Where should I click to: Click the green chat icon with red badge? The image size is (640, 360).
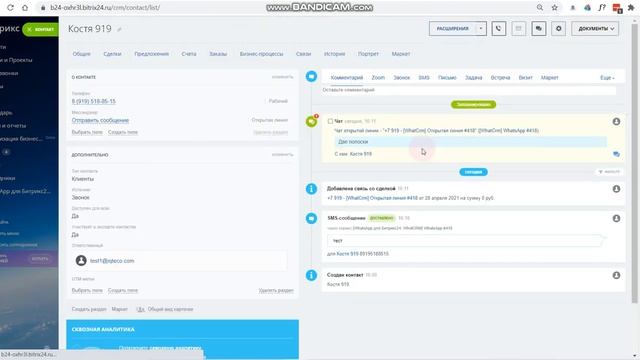[x=312, y=121]
